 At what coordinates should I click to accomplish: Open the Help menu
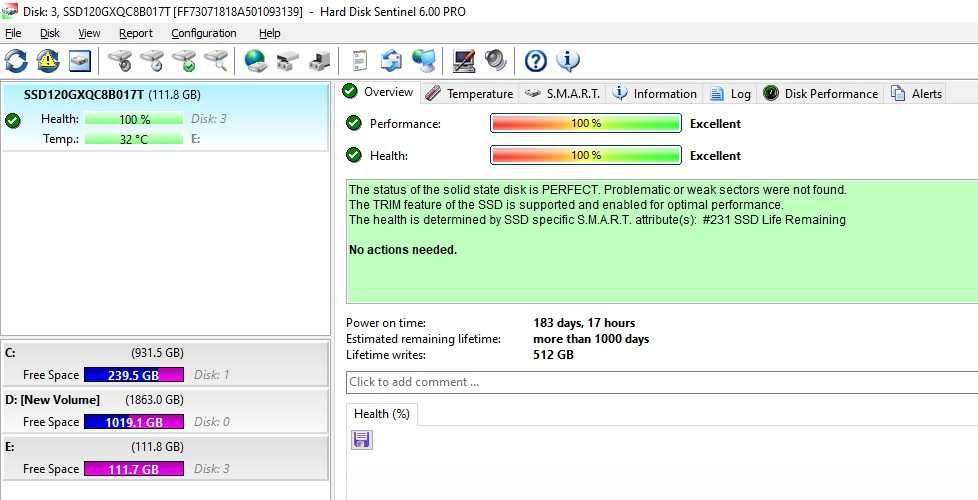(x=269, y=33)
